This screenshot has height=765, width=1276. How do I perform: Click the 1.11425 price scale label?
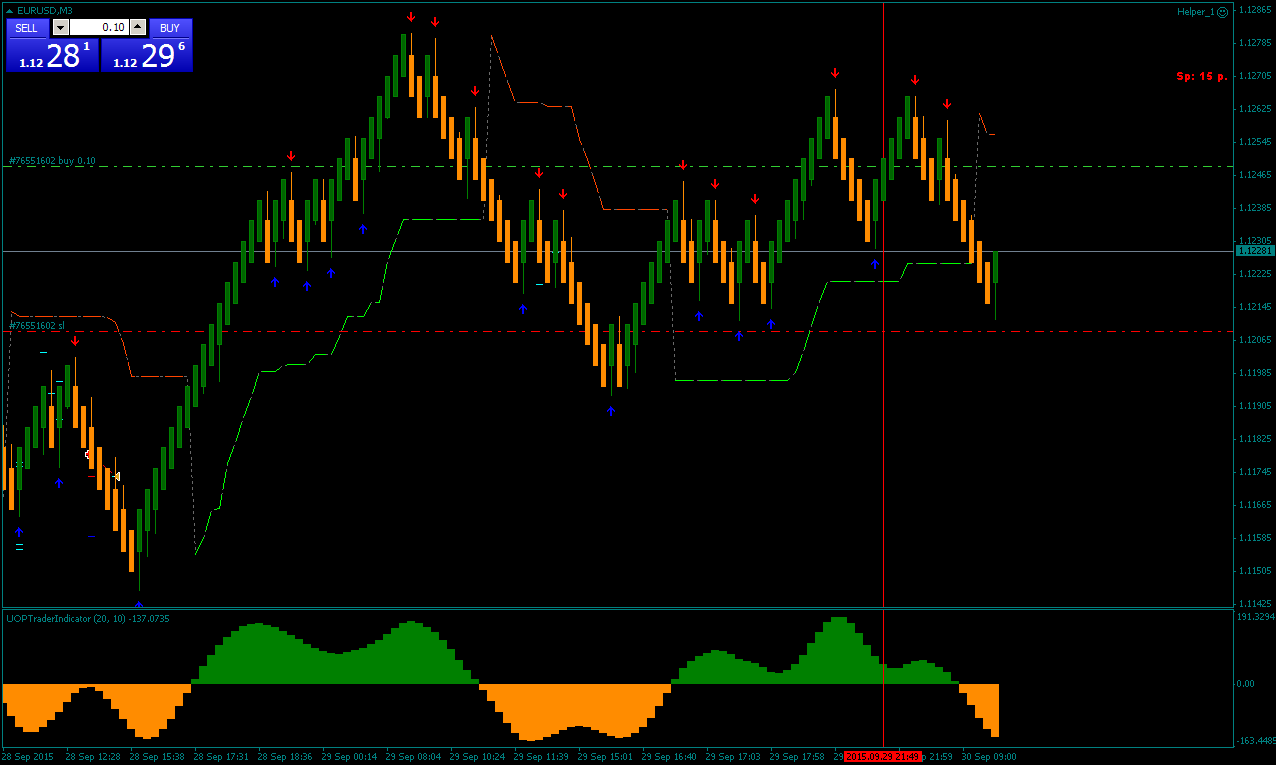click(x=1256, y=604)
